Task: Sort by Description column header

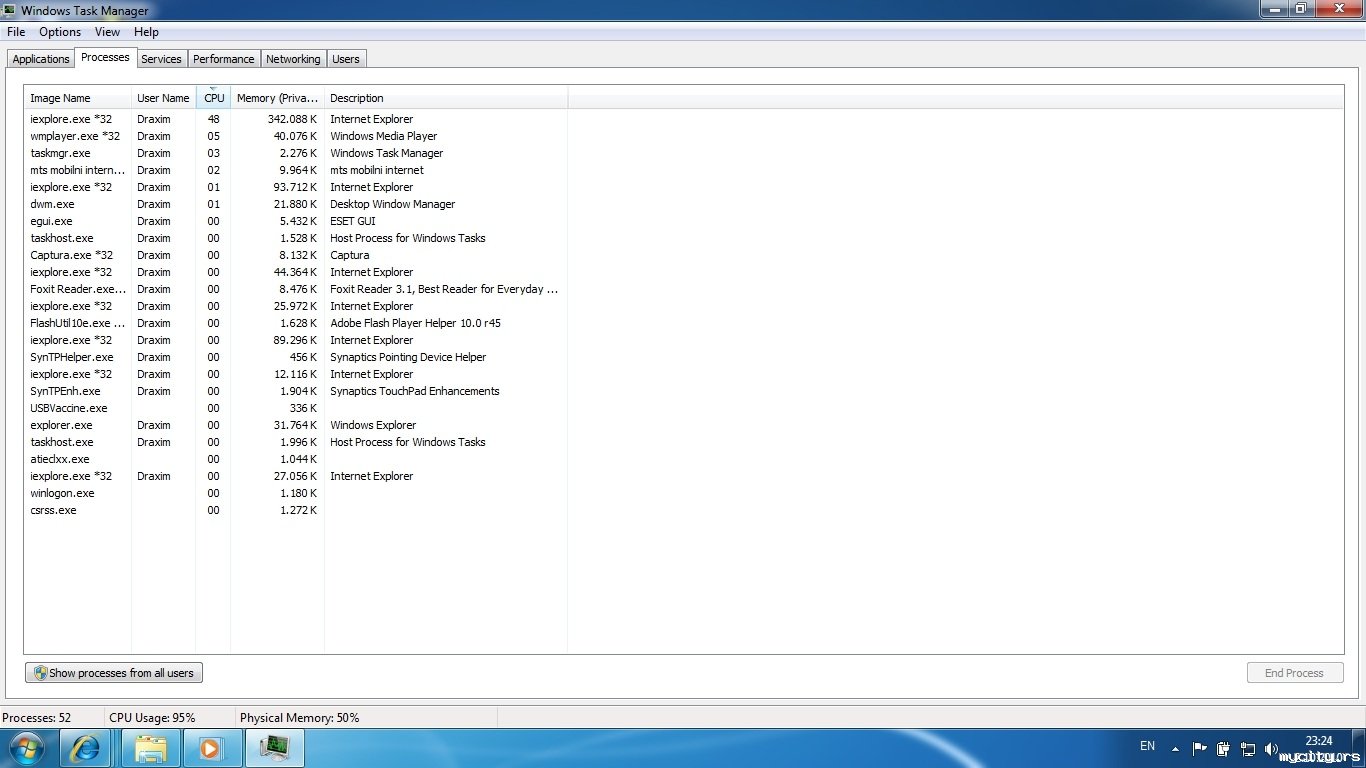Action: point(446,98)
